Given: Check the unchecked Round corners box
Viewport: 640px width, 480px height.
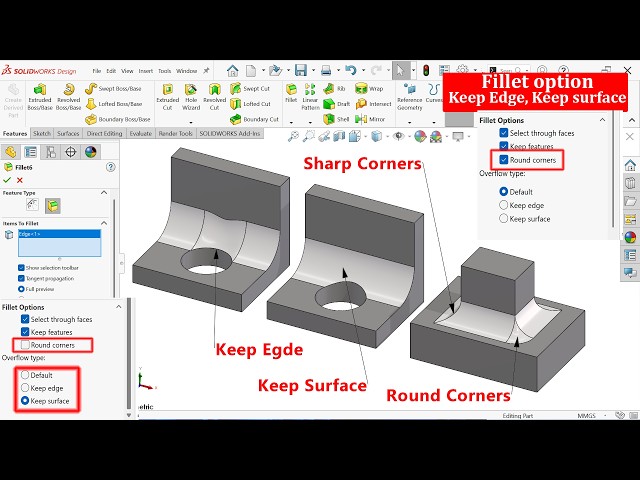Looking at the screenshot, I should point(25,345).
